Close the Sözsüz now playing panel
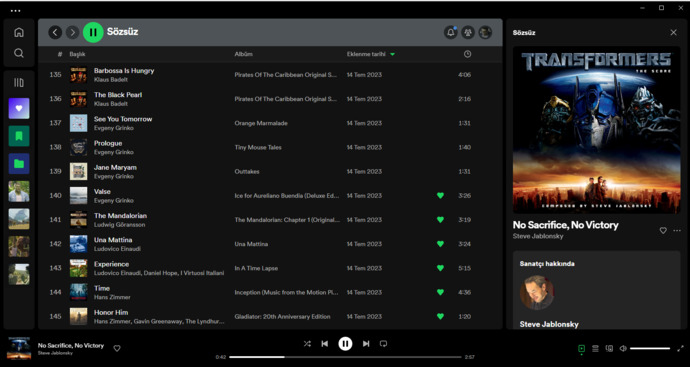Image resolution: width=690 pixels, height=367 pixels. [x=673, y=33]
